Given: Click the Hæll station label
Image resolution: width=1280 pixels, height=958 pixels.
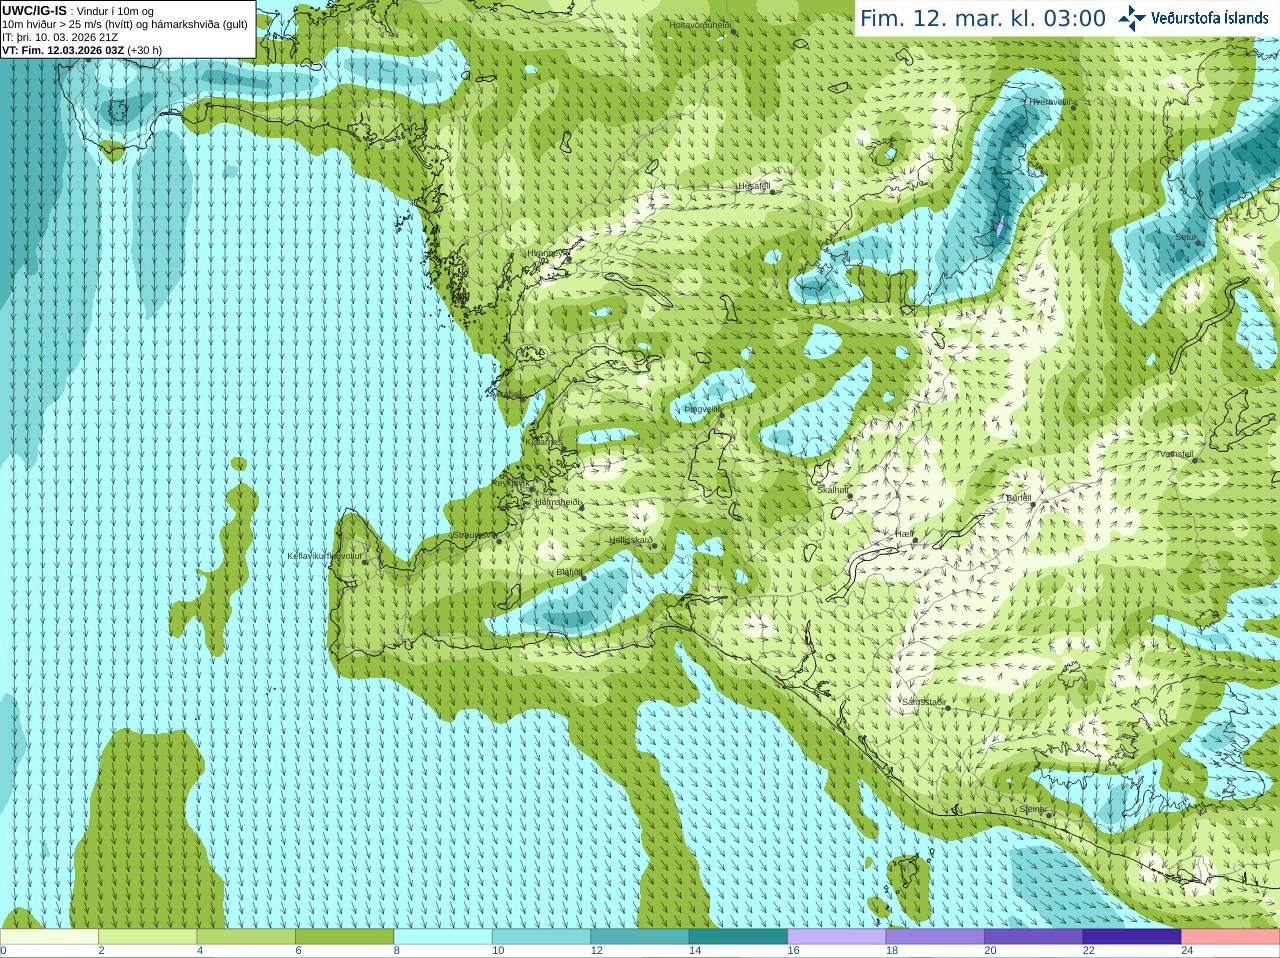Looking at the screenshot, I should click(x=905, y=535).
